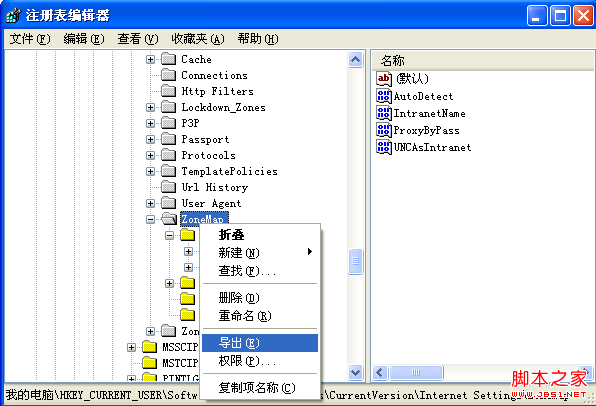Click the vertical scrollbar thumb in tree
This screenshot has width=596, height=406.
pos(355,261)
